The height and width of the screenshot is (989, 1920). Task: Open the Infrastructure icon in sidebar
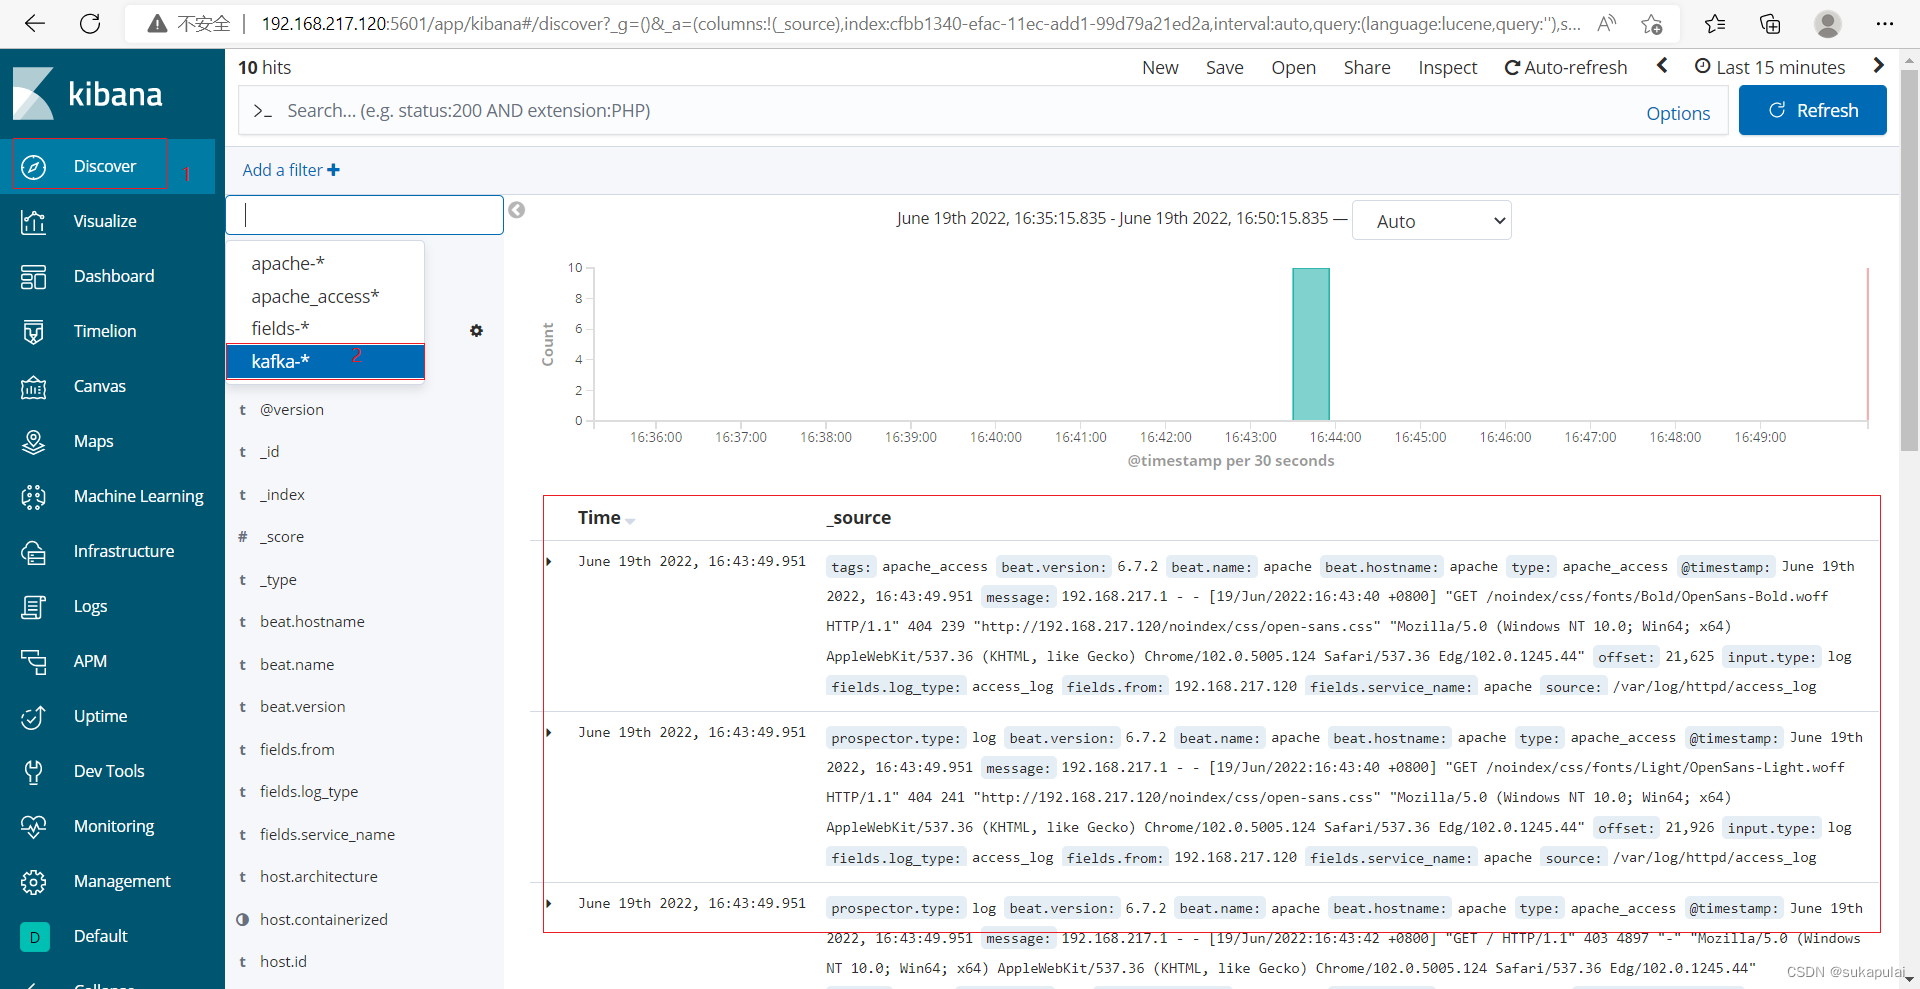34,551
